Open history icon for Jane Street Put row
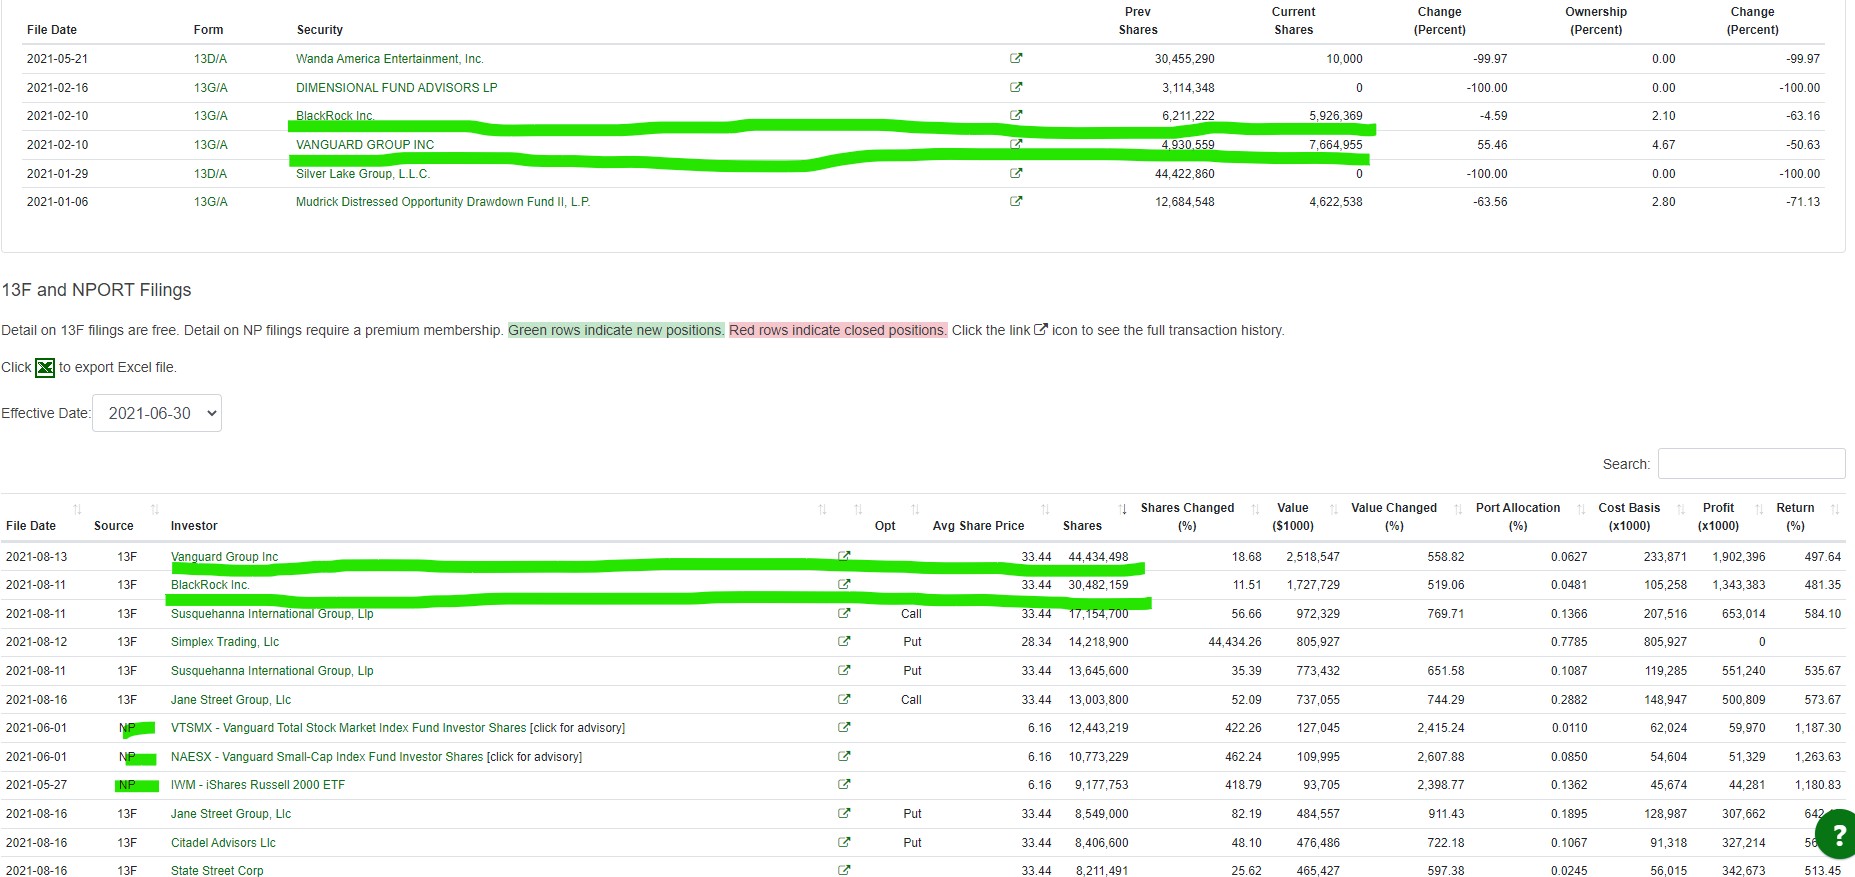Image resolution: width=1855 pixels, height=877 pixels. 844,813
